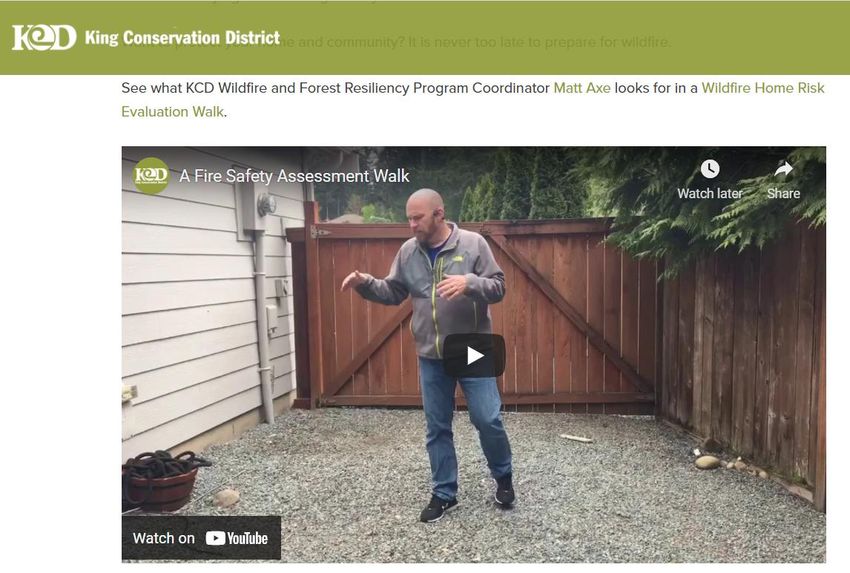Click the YouTube logo in the video corner
850x573 pixels.
pyautogui.click(x=237, y=538)
